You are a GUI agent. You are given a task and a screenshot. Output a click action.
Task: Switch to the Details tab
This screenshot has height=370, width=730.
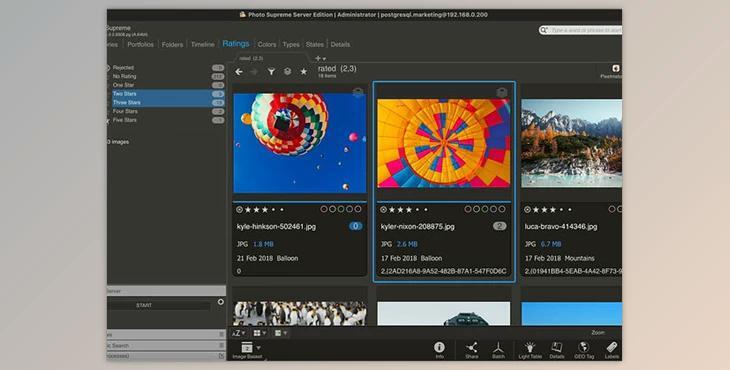click(340, 45)
